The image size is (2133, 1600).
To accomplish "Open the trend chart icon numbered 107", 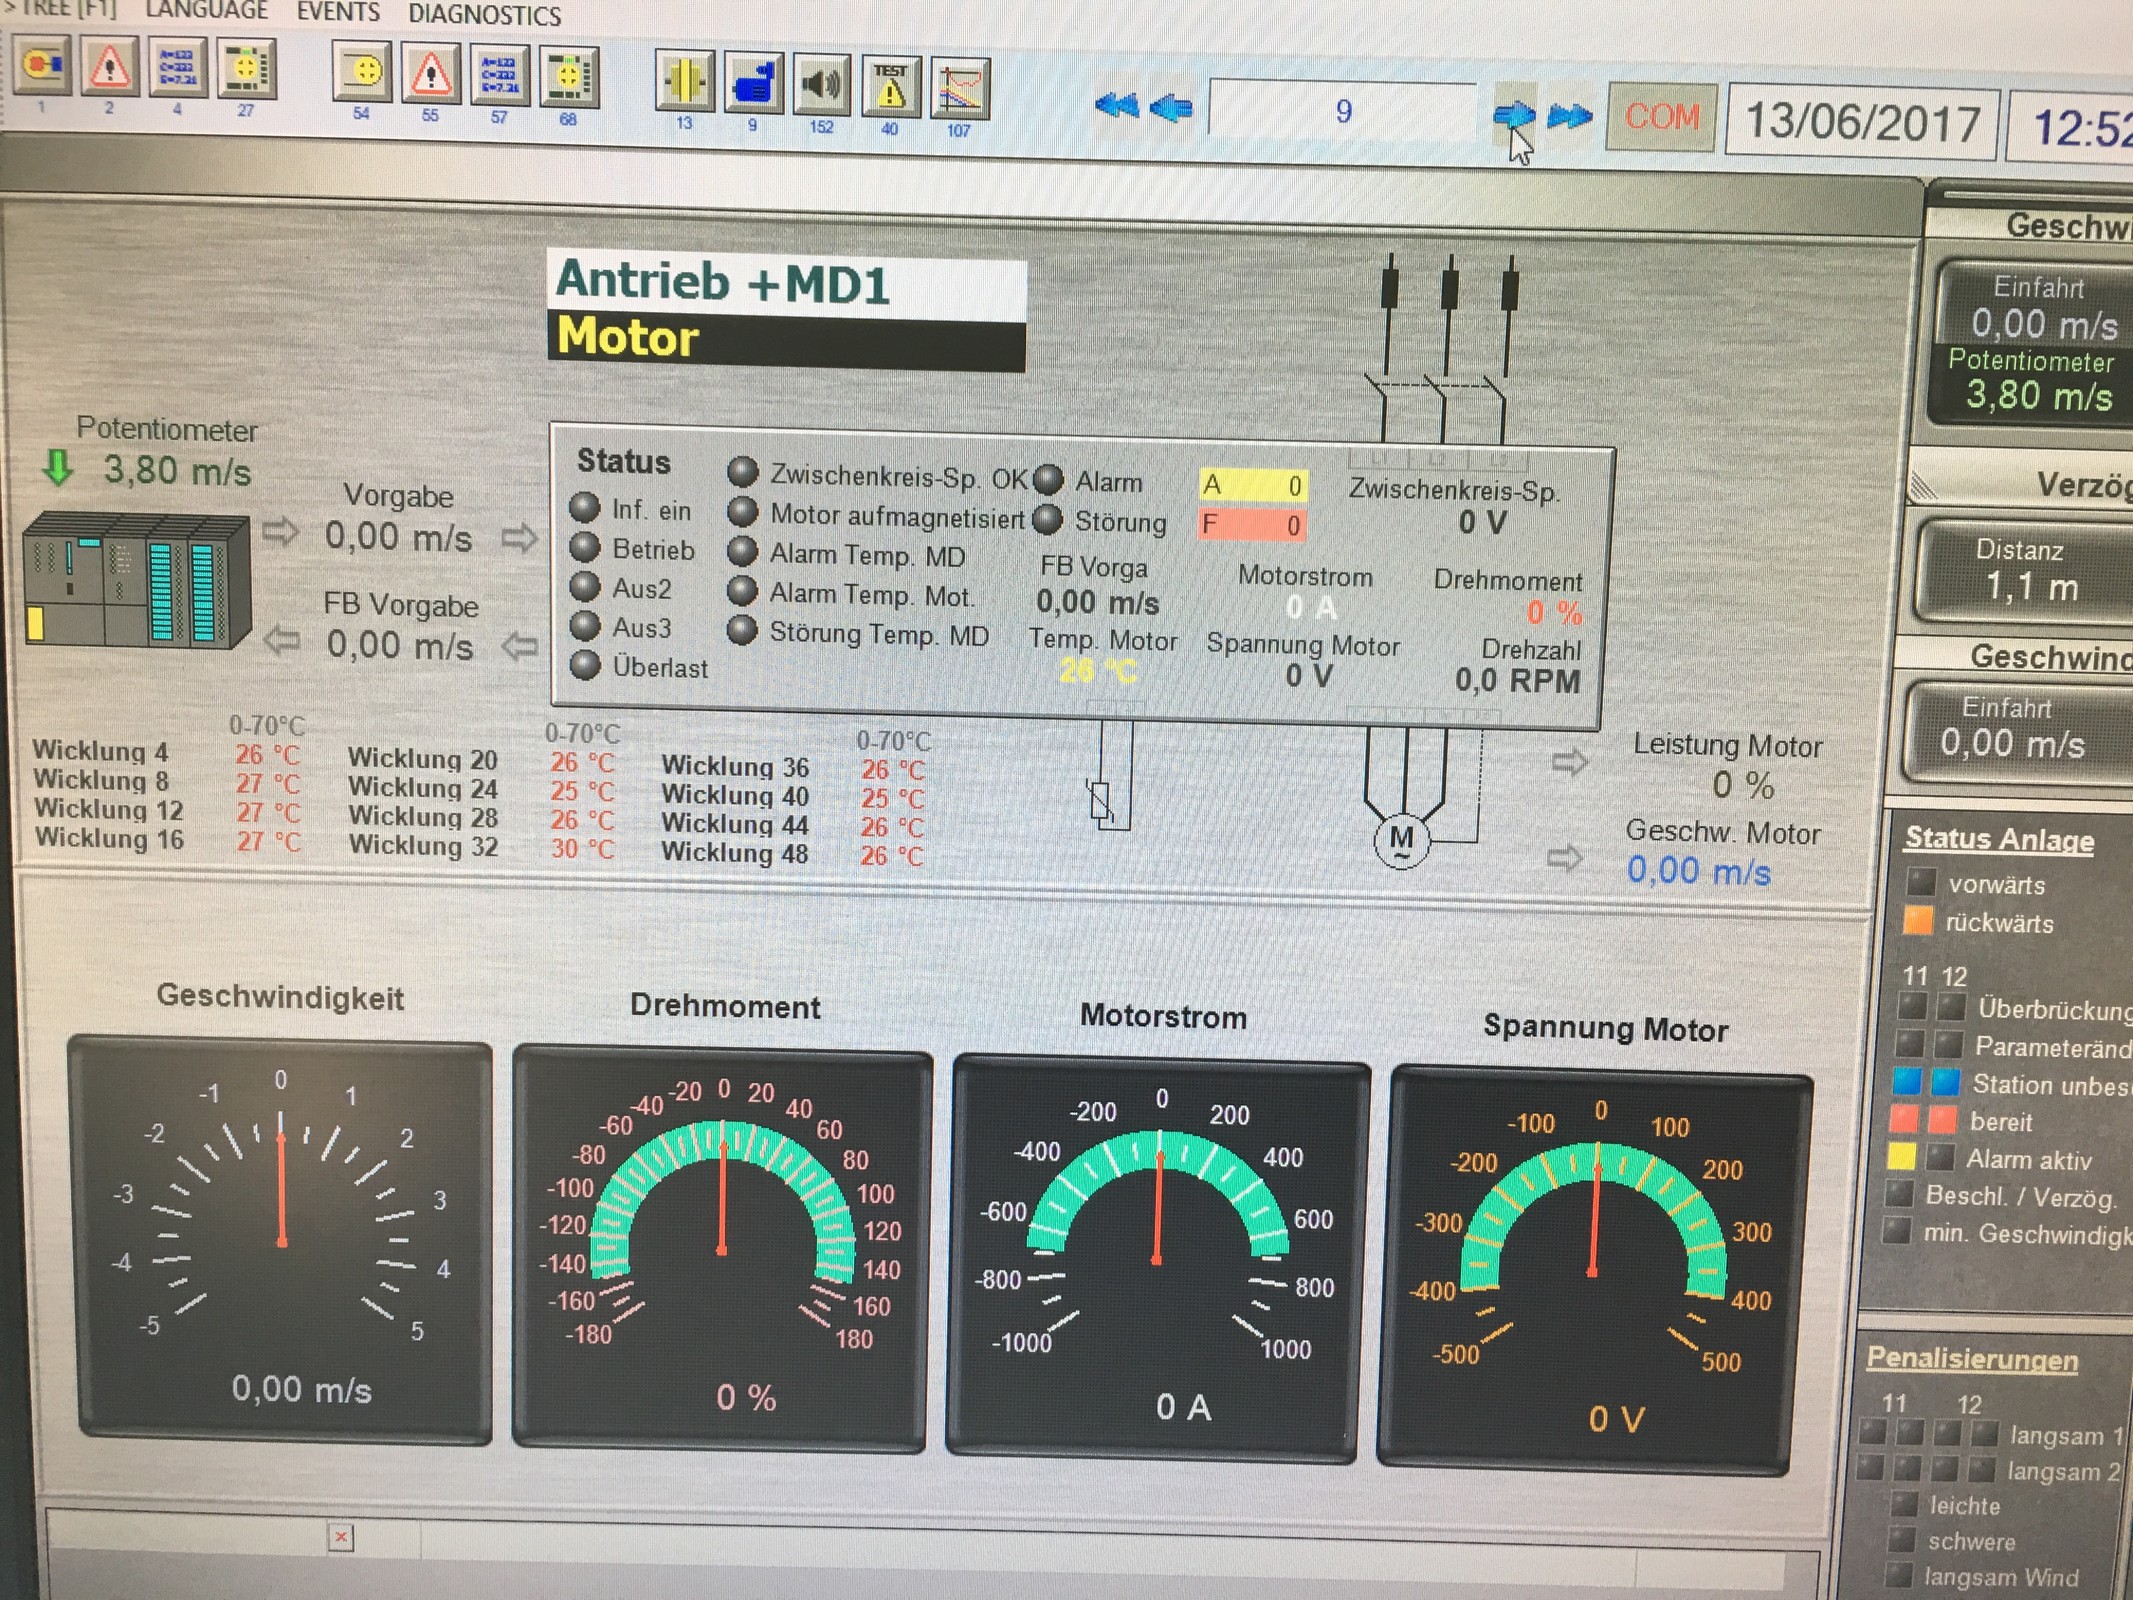I will click(x=959, y=90).
